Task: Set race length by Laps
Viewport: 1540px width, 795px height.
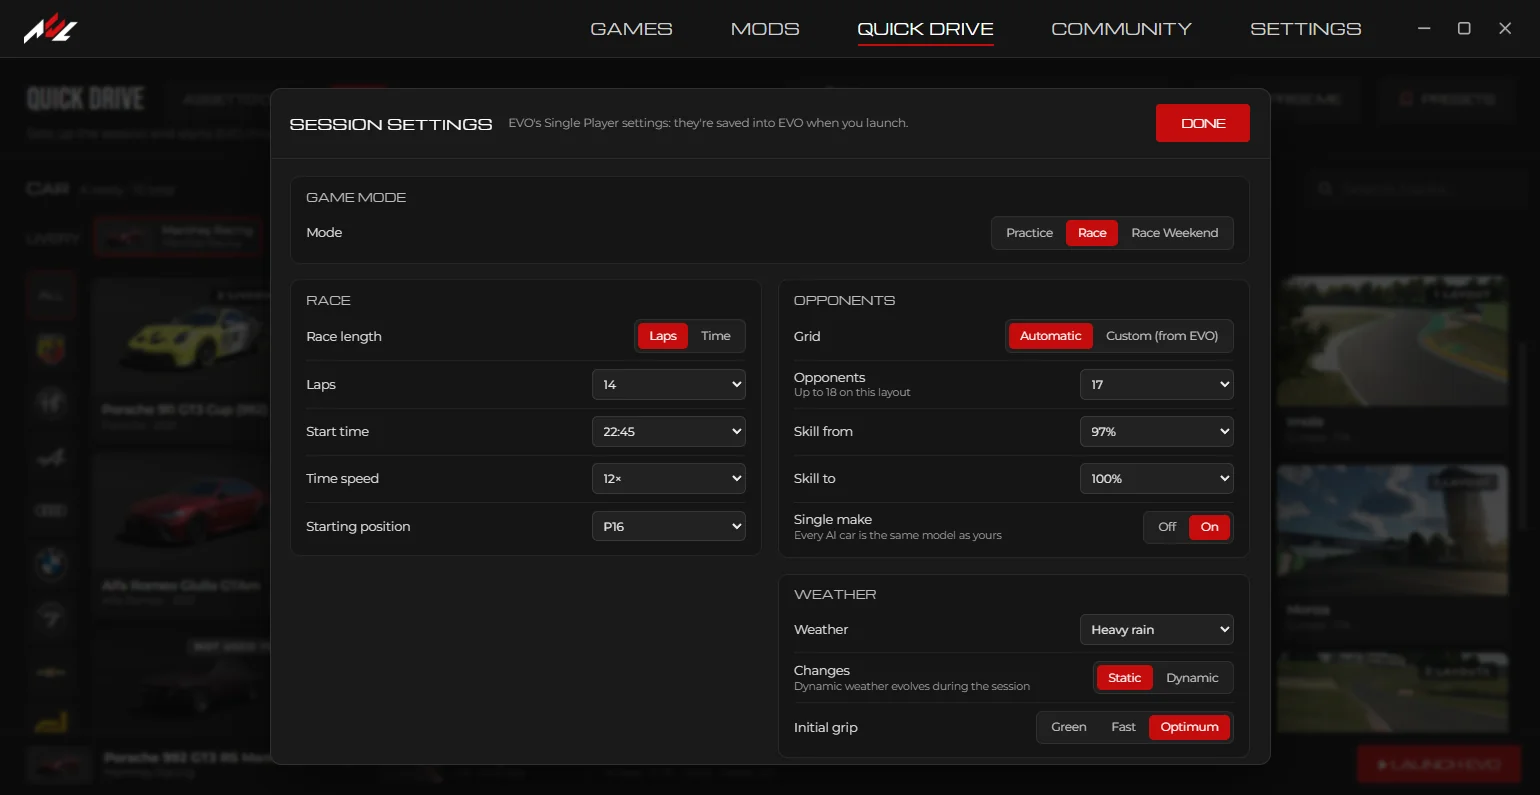Action: 663,336
